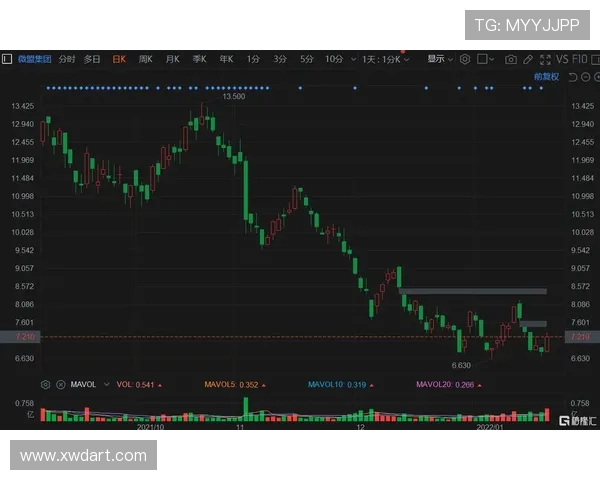Click the 2022/01 date axis label
Viewport: 600px width, 480px height.
coord(490,427)
